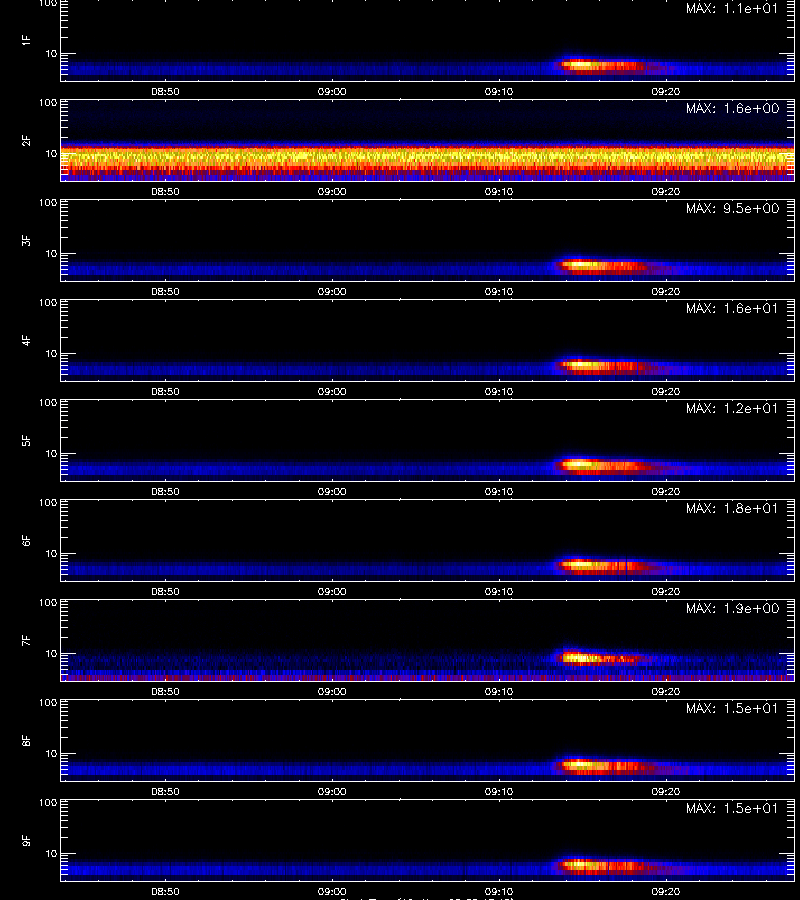The height and width of the screenshot is (900, 800).
Task: Click the 09:20 tick label below panel 3F
Action: click(666, 292)
